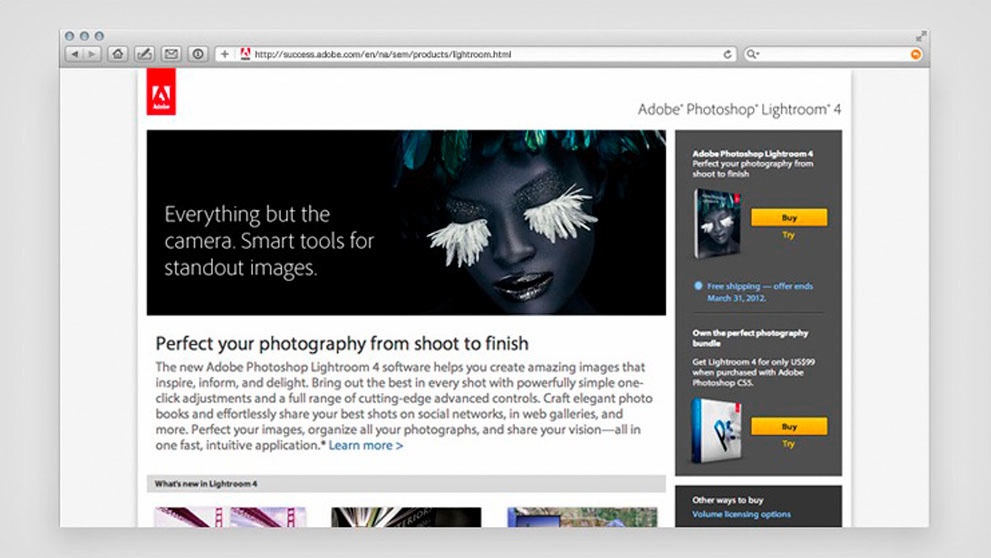The width and height of the screenshot is (991, 558).
Task: Add bookmark with the plus button
Action: [x=224, y=54]
